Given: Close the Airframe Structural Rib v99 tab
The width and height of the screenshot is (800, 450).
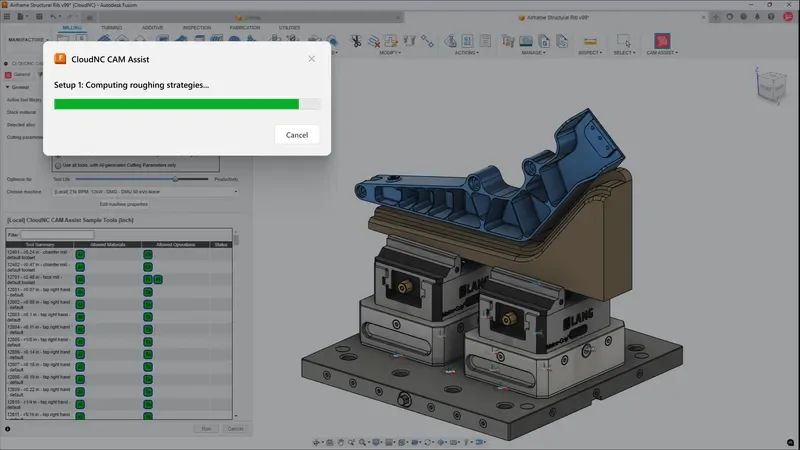Looking at the screenshot, I should coord(703,17).
